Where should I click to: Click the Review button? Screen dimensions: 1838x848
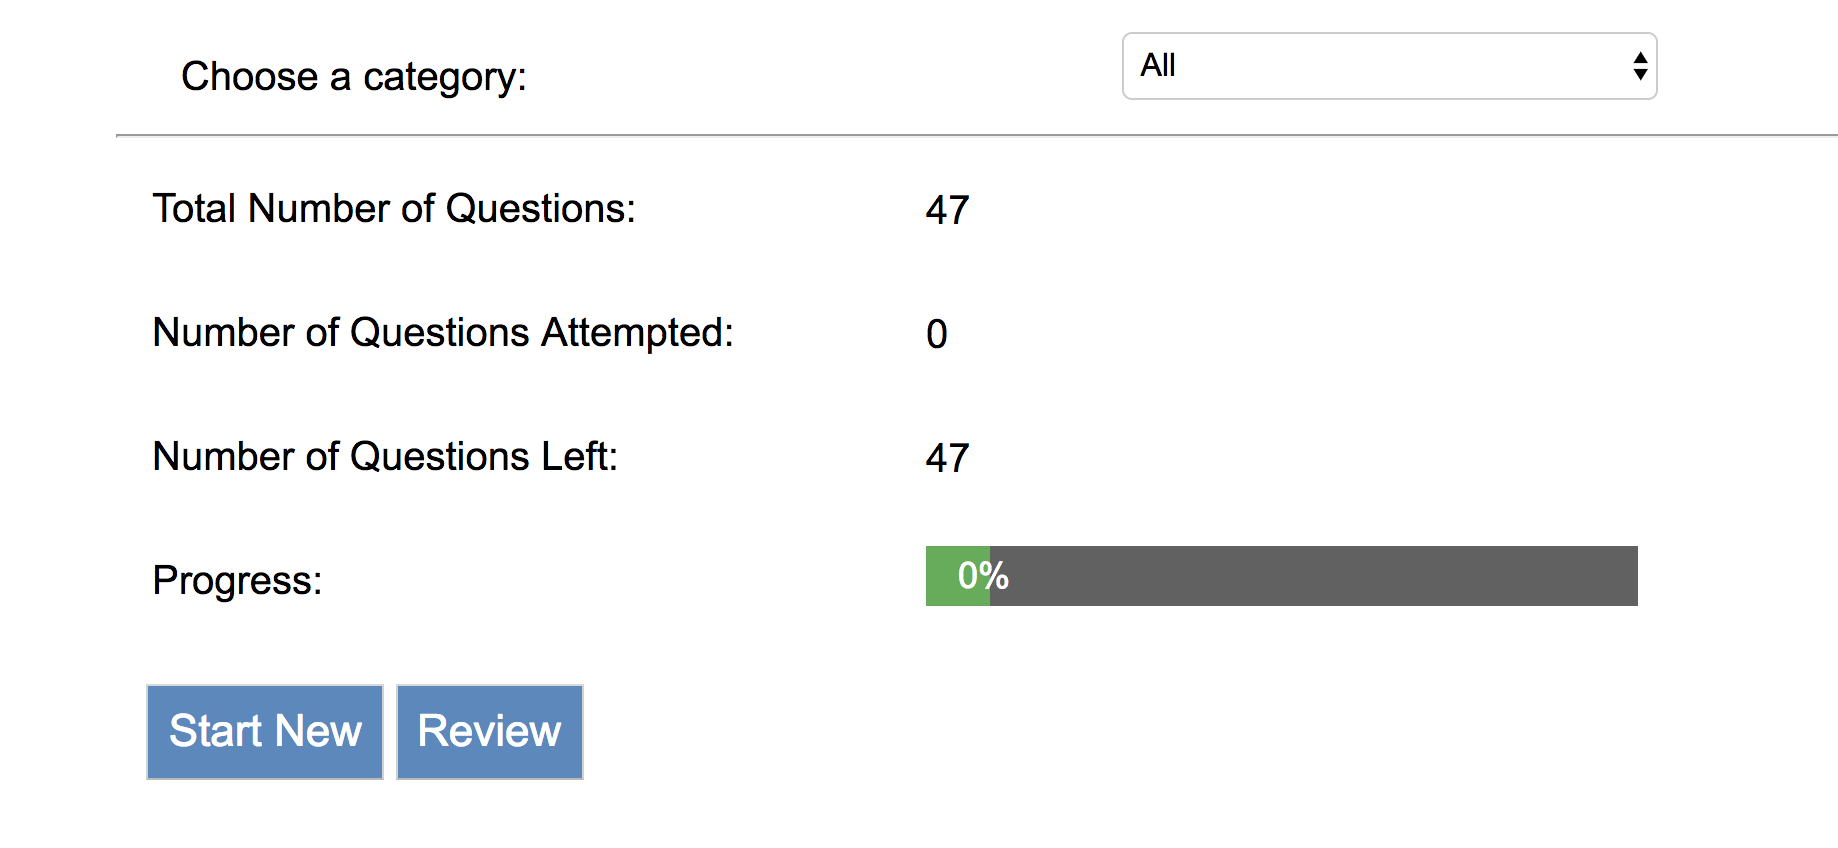pos(490,732)
